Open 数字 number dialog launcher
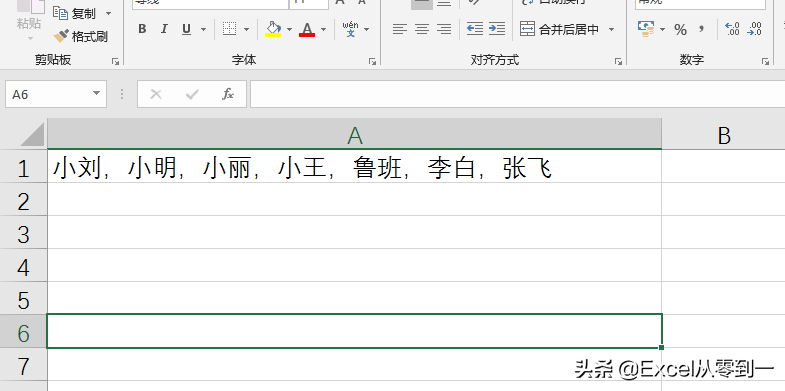This screenshot has height=391, width=785. click(765, 61)
